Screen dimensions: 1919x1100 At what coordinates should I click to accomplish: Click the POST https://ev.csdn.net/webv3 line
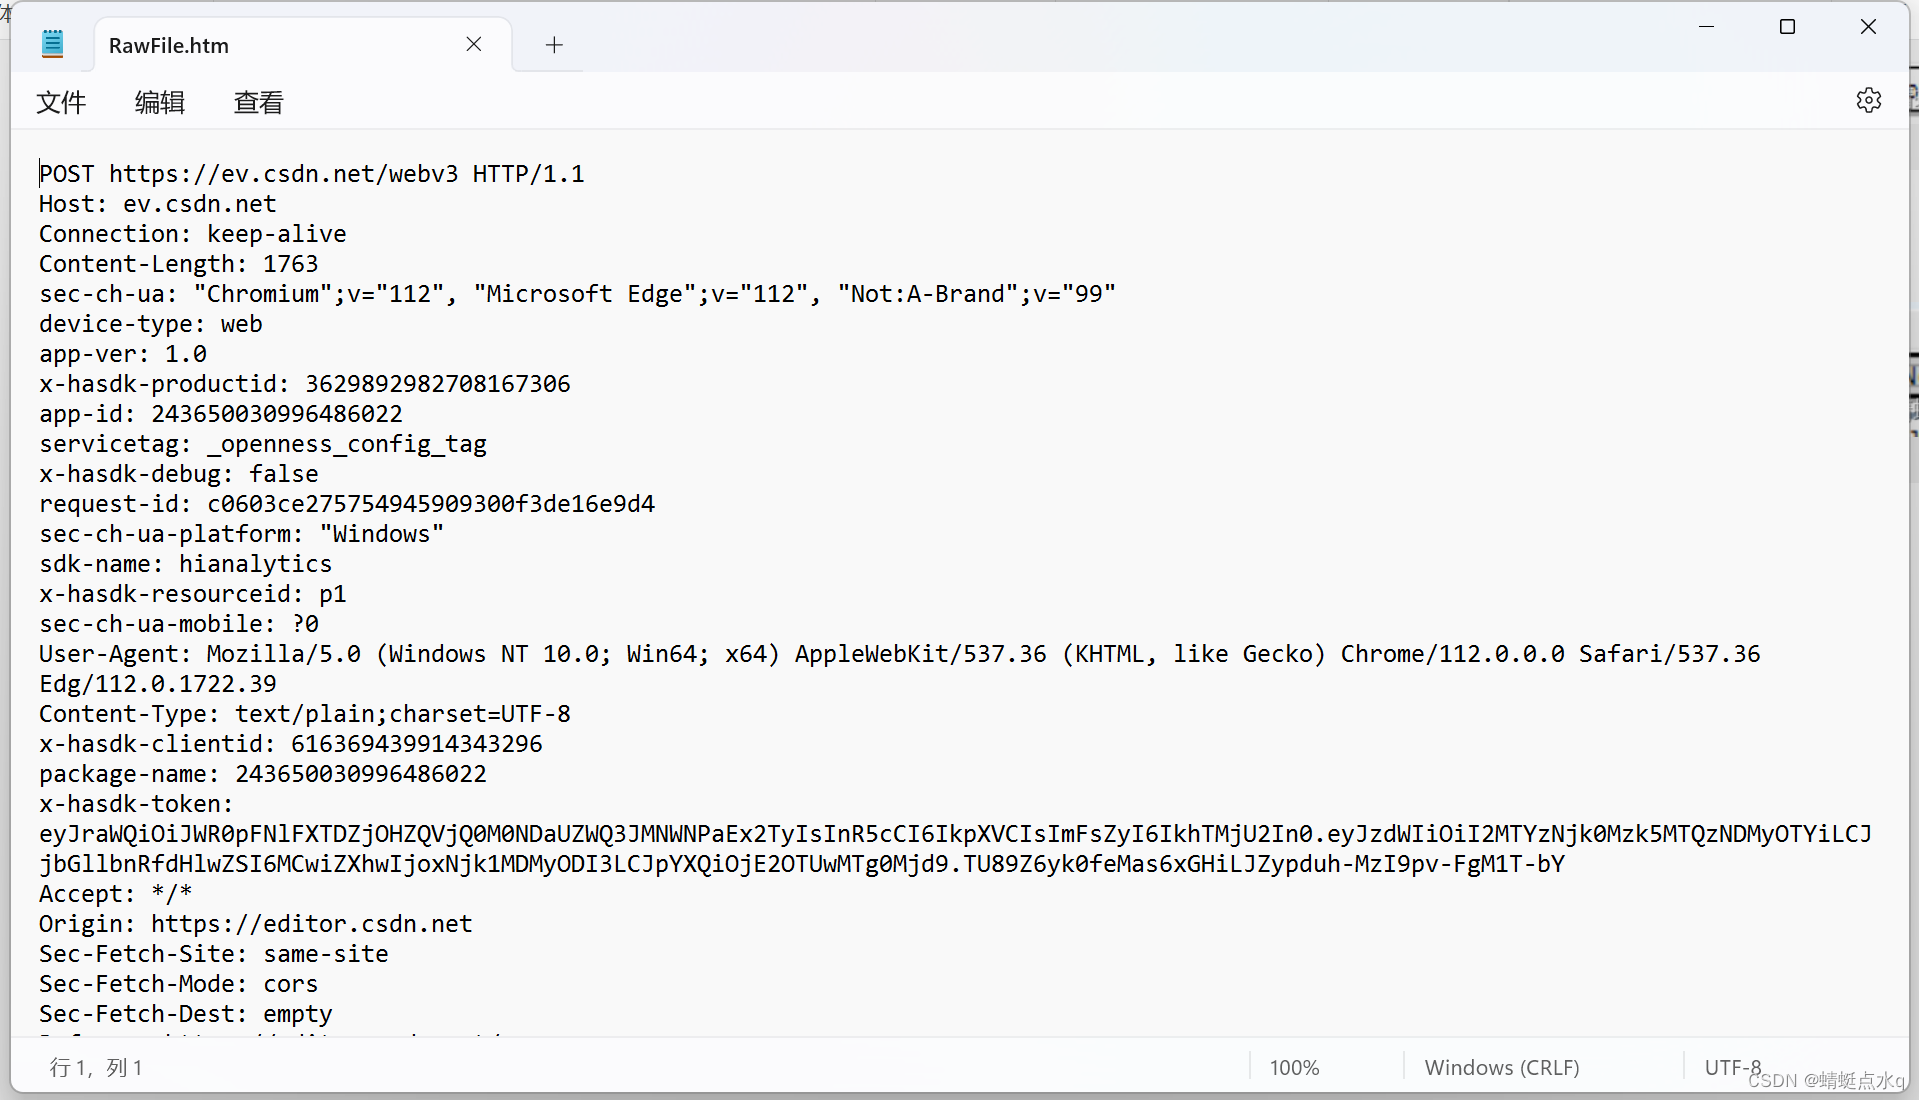[311, 174]
